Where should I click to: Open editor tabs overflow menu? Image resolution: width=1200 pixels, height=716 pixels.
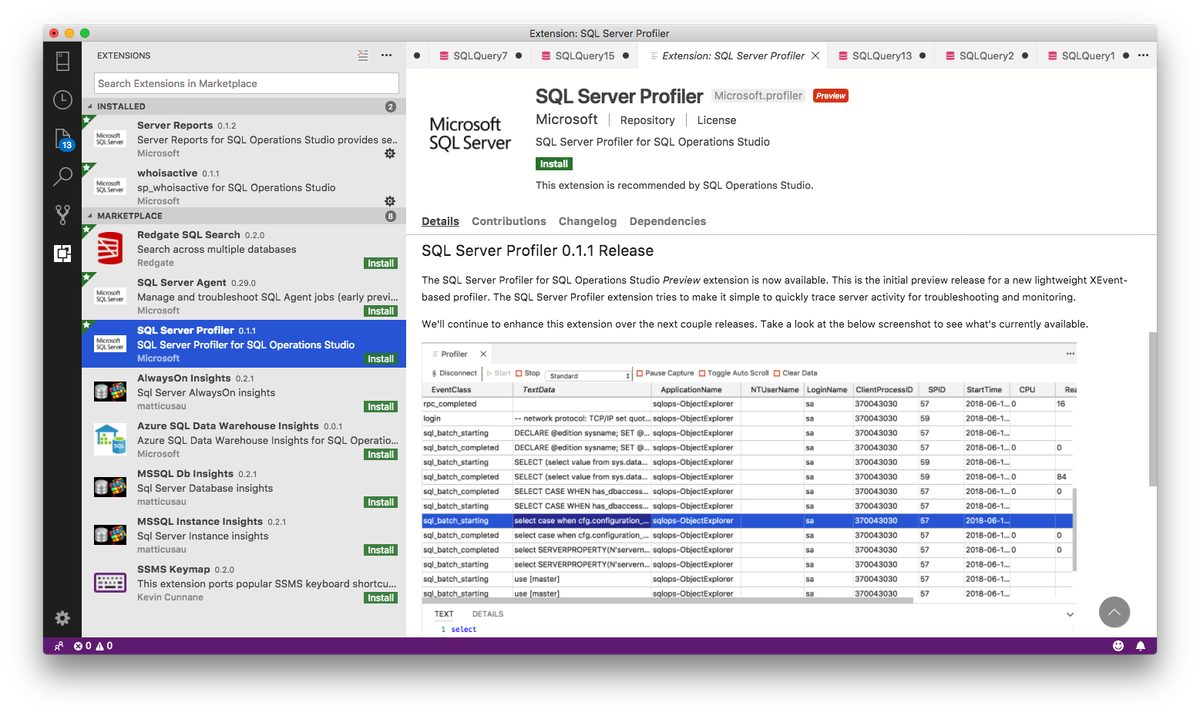[1144, 56]
